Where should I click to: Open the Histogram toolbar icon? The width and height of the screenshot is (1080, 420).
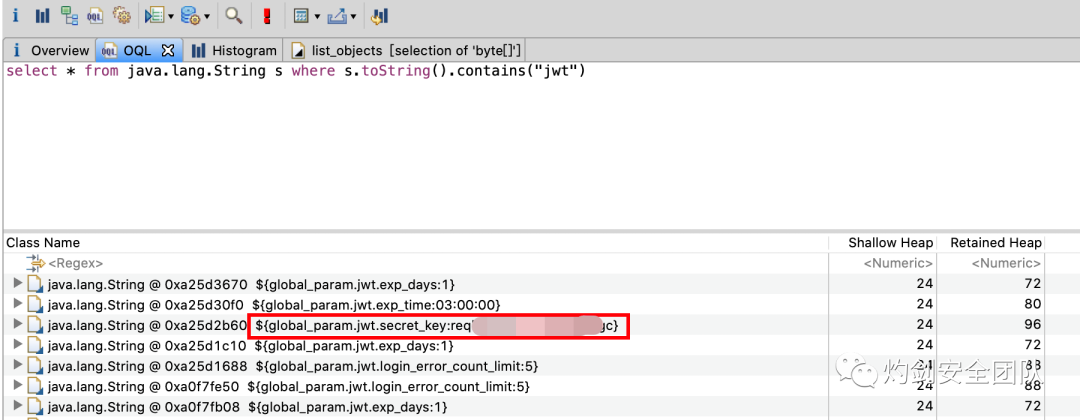tap(41, 15)
